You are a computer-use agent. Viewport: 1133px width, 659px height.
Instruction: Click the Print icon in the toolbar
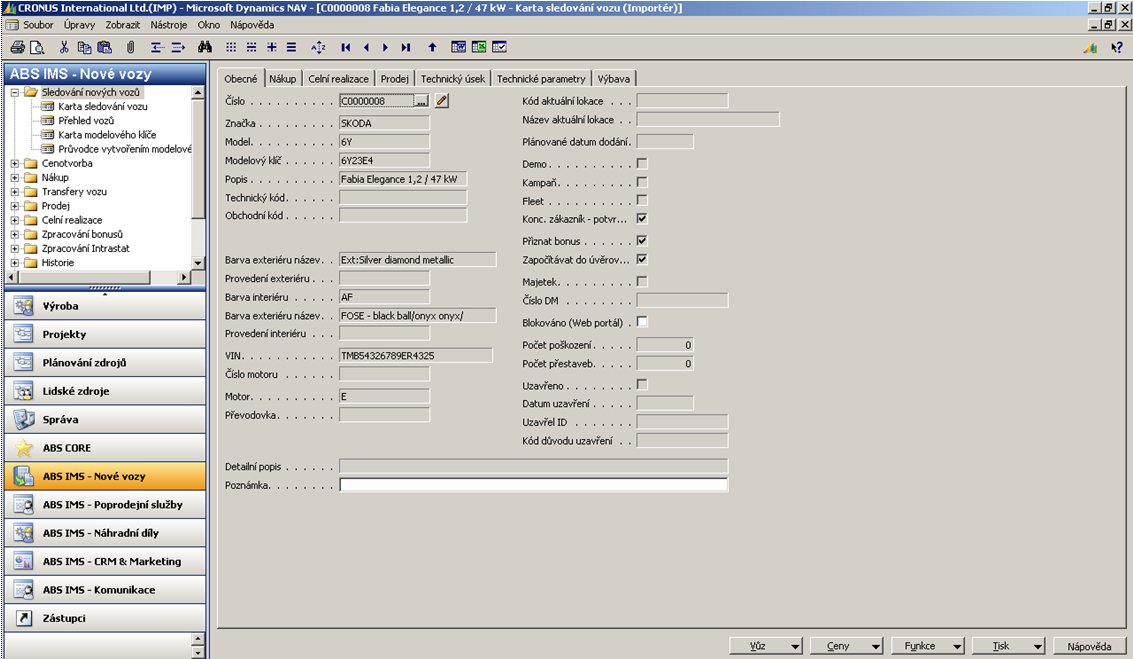point(17,48)
